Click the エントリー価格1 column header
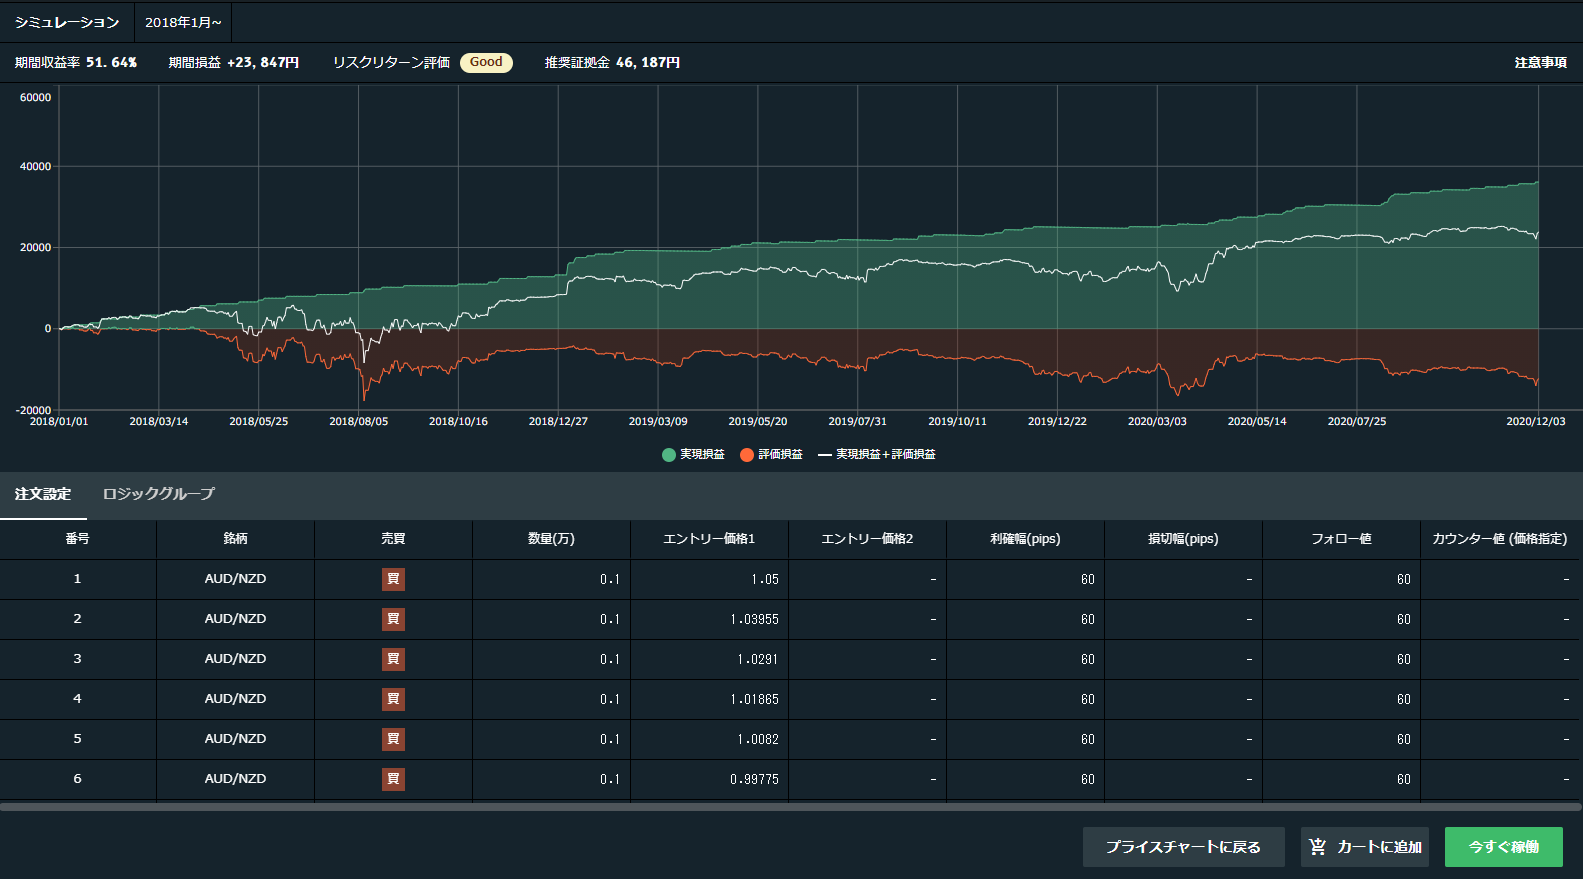The width and height of the screenshot is (1583, 879). [710, 539]
